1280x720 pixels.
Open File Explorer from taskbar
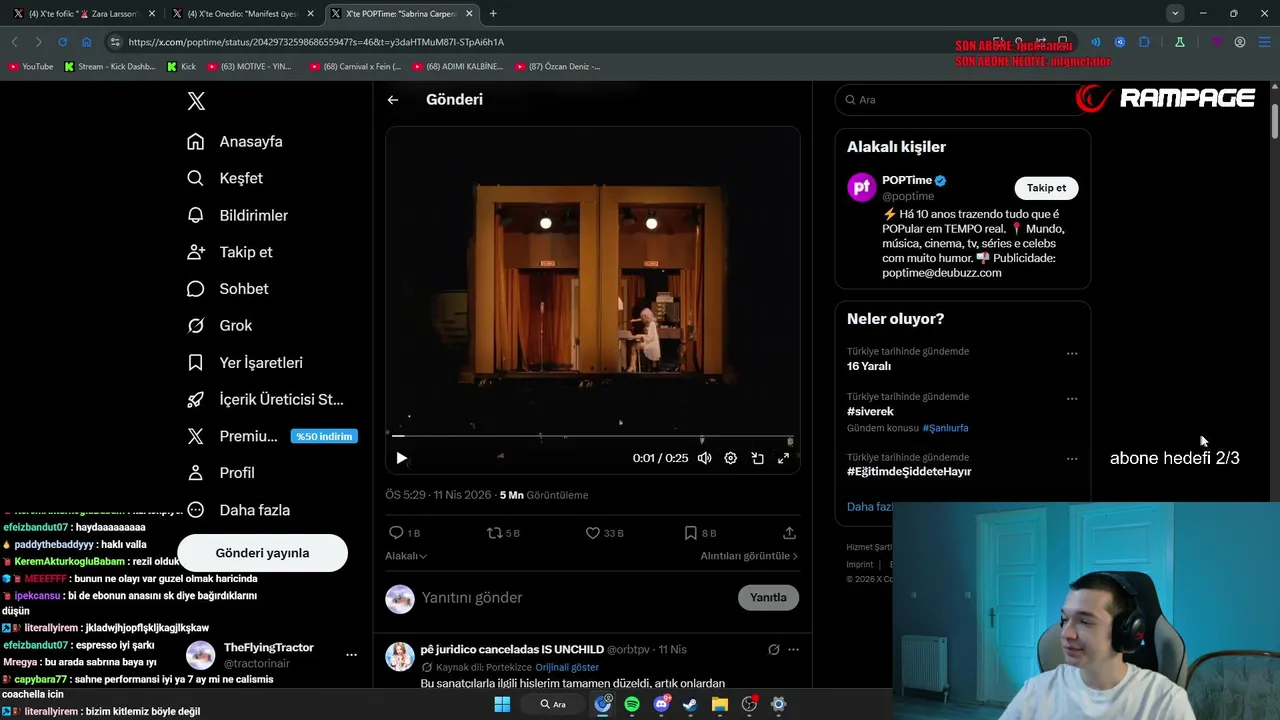[719, 704]
